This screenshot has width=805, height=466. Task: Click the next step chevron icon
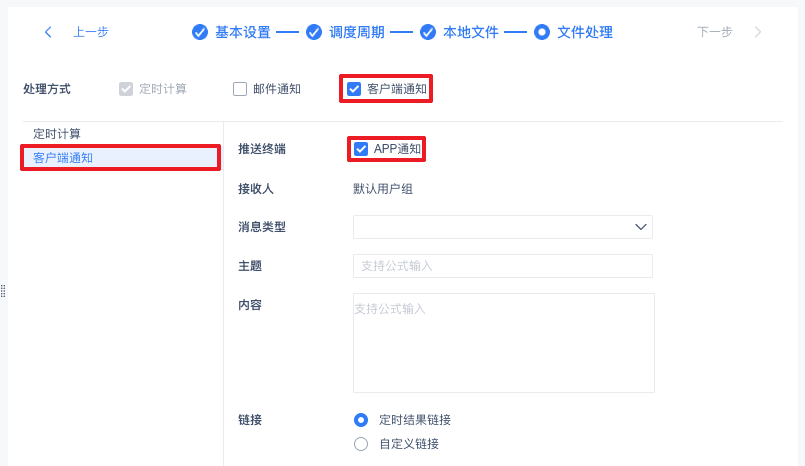(758, 32)
